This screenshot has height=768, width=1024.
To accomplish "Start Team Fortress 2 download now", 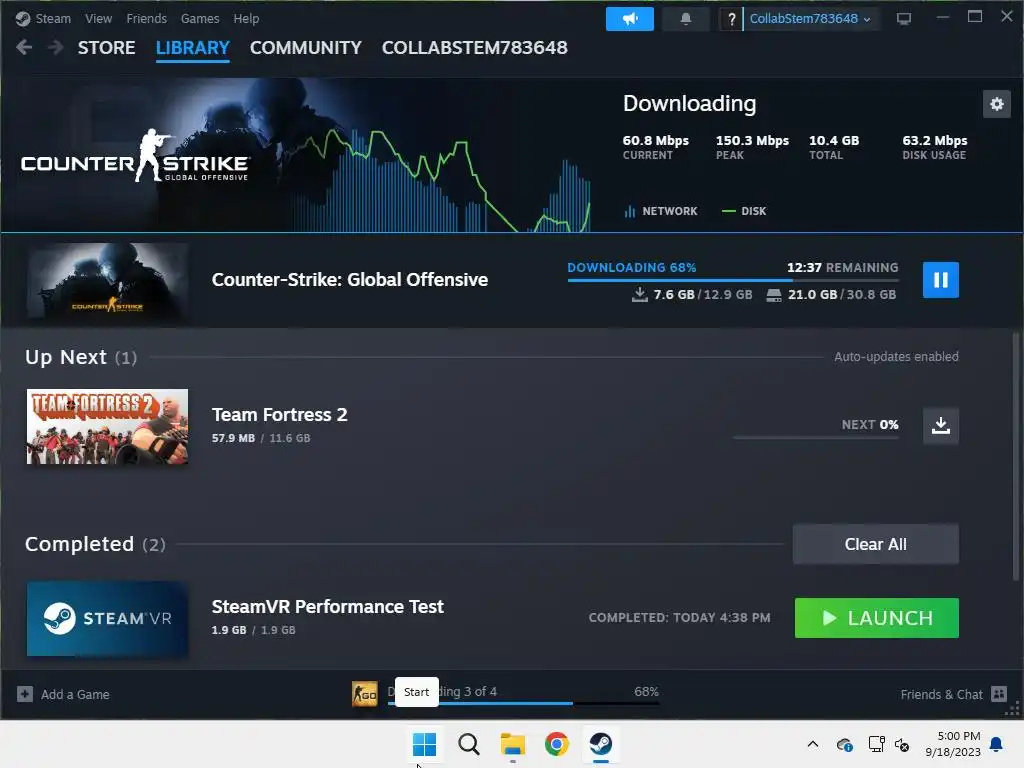I will coord(940,426).
